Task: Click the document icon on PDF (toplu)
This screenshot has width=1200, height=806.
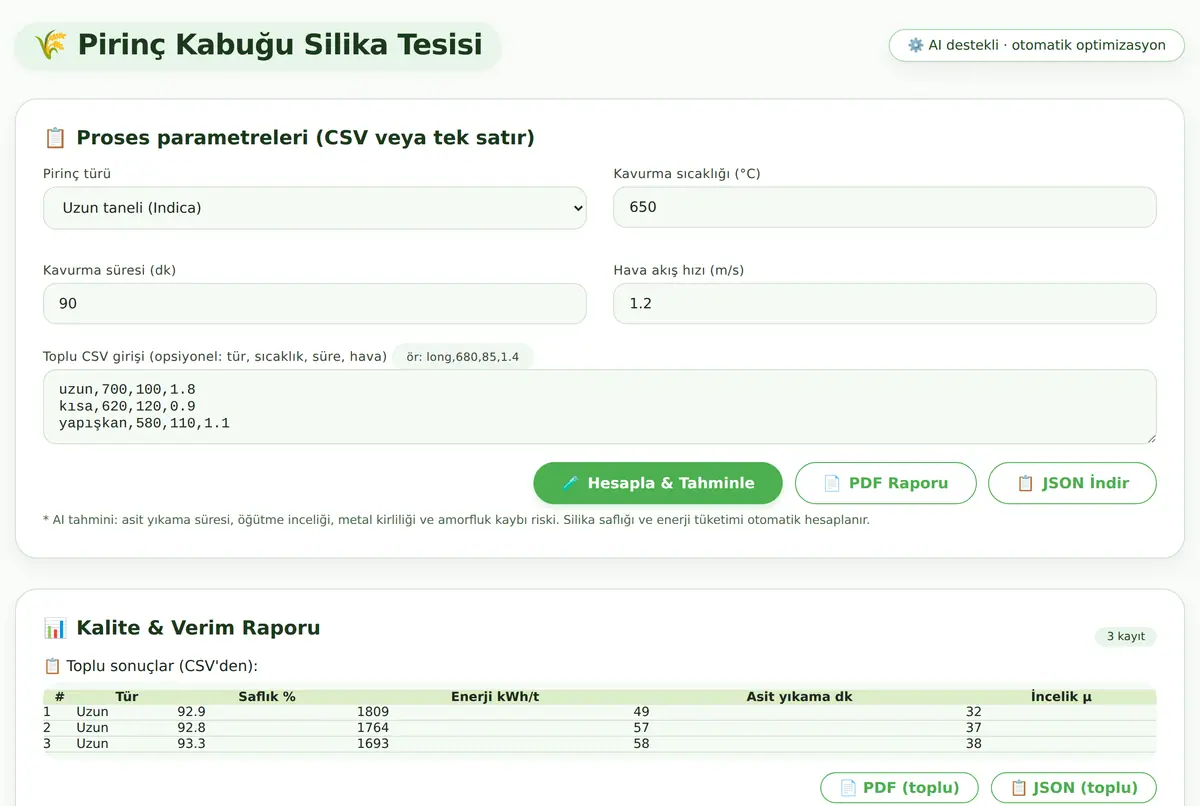Action: point(848,788)
